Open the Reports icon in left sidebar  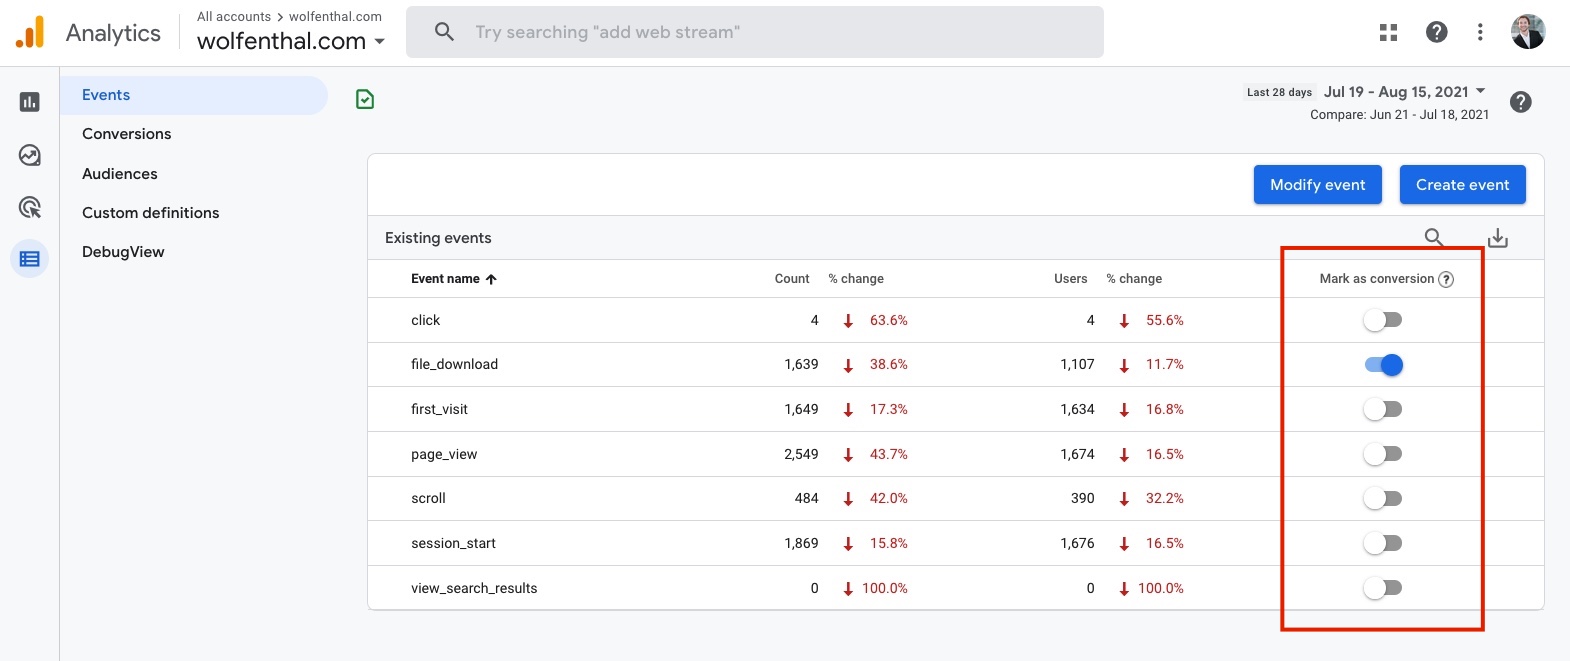tap(30, 102)
